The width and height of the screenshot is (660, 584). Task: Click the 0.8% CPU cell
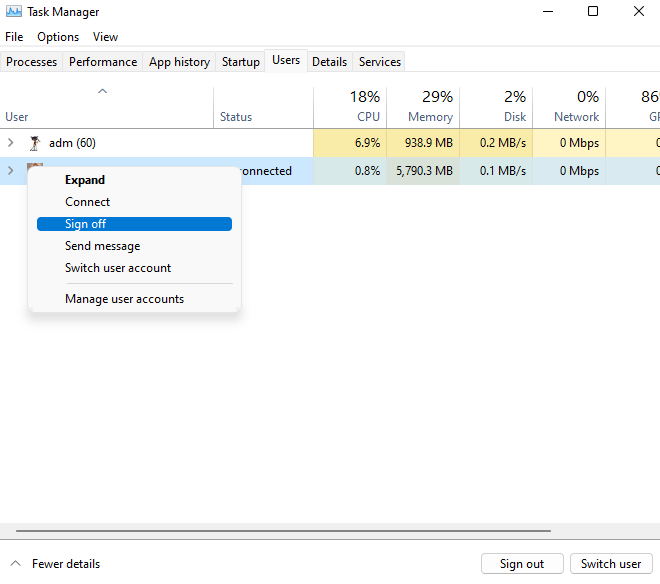click(350, 171)
